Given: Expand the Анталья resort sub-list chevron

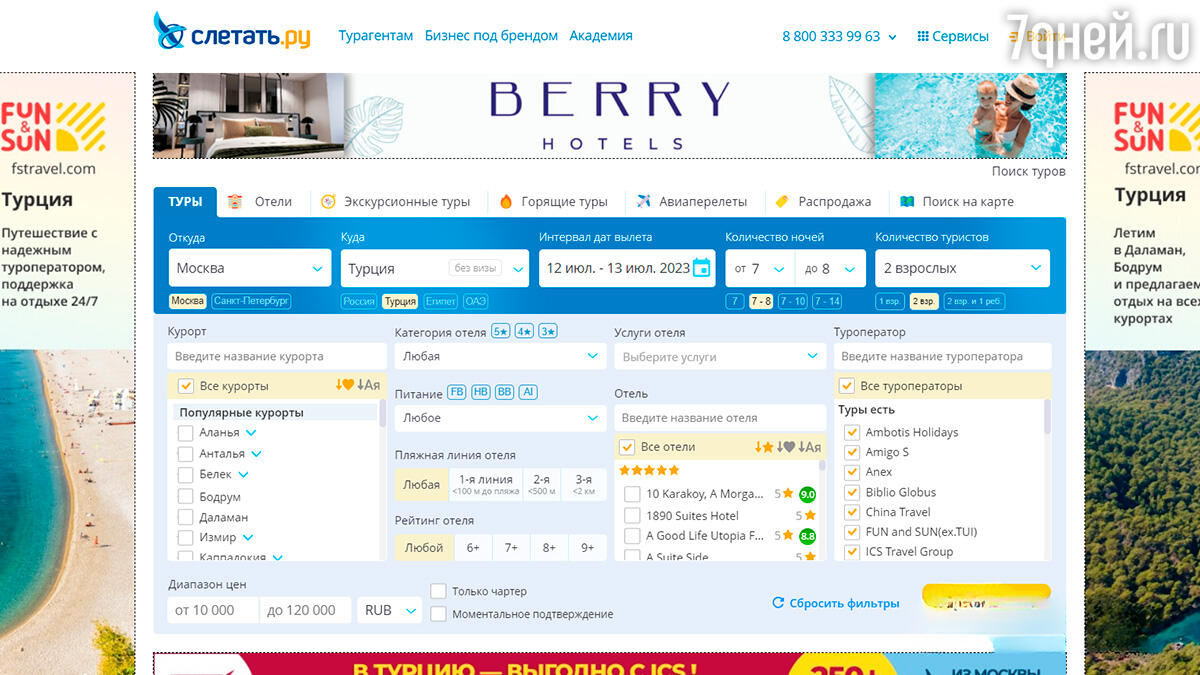Looking at the screenshot, I should click(x=256, y=454).
